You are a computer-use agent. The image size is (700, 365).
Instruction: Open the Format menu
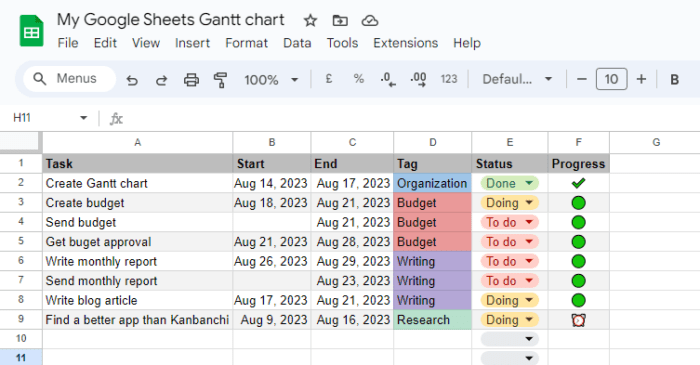(246, 43)
